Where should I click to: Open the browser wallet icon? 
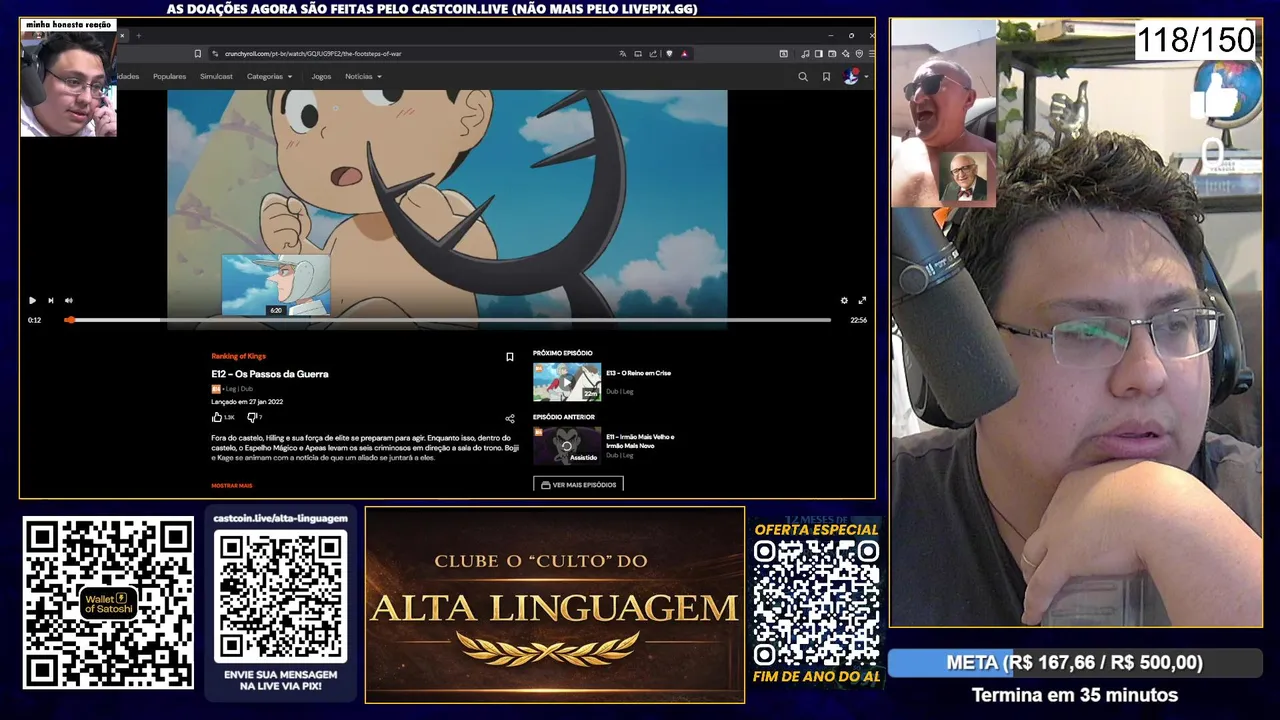832,54
